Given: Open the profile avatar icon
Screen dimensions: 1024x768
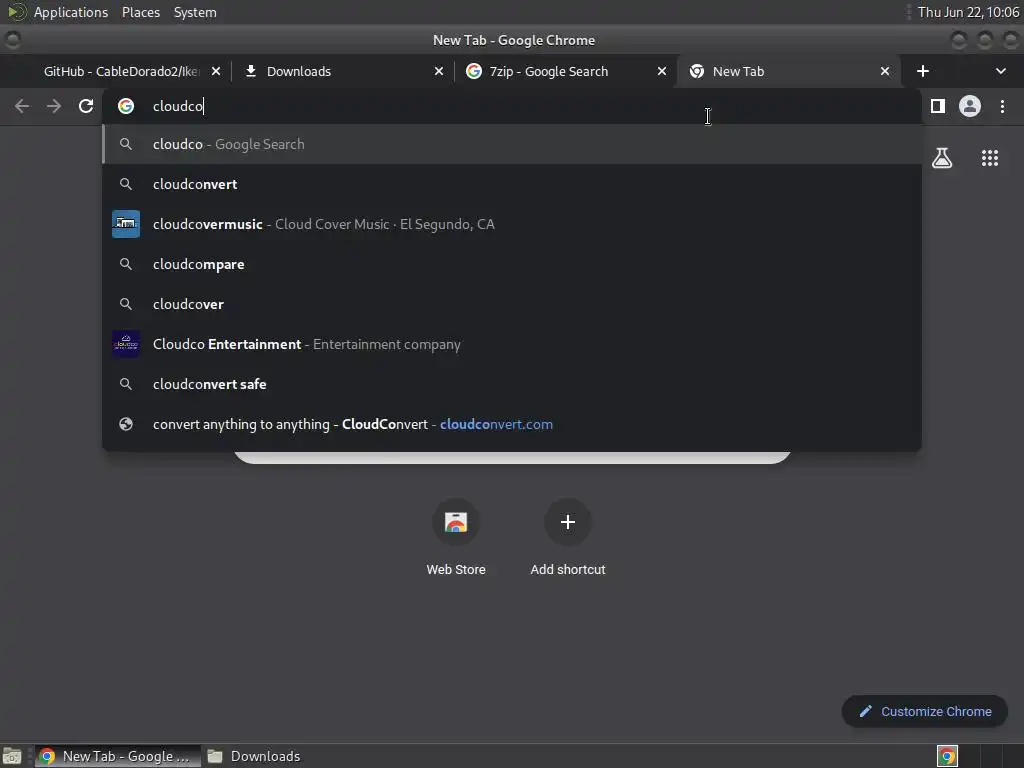Looking at the screenshot, I should point(970,106).
